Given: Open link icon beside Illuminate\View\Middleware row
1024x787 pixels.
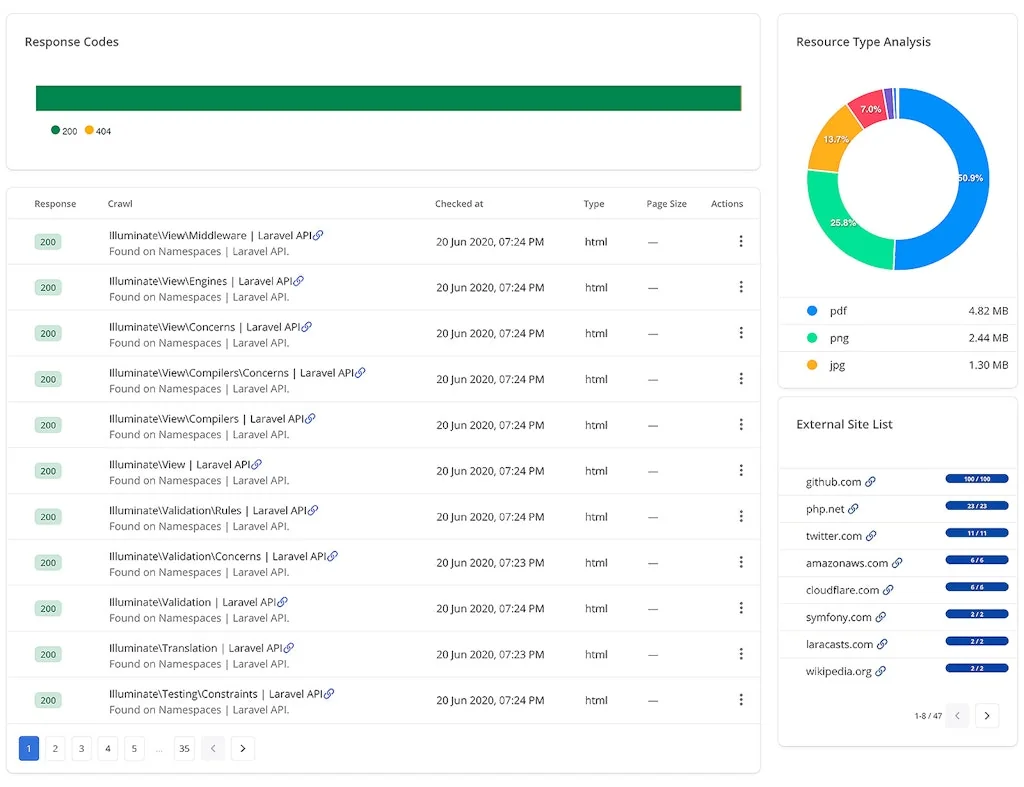Looking at the screenshot, I should tap(319, 236).
